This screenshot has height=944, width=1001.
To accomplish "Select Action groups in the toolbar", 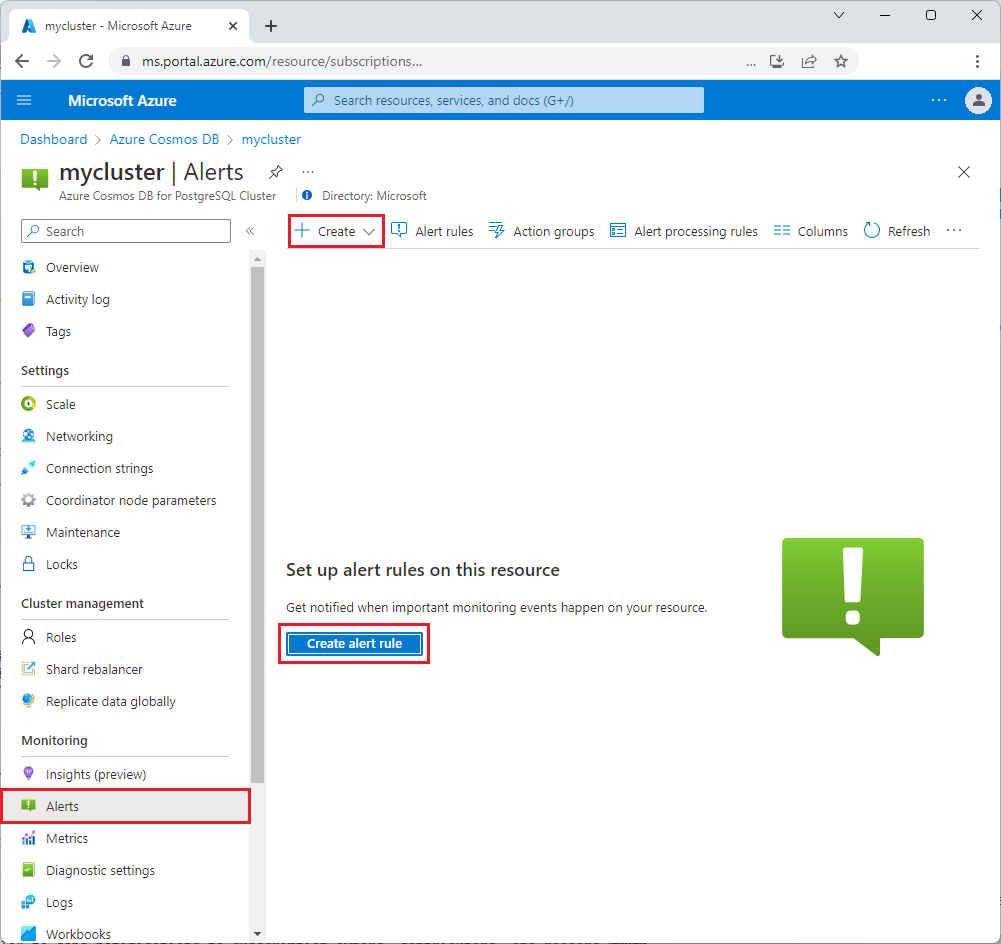I will point(552,231).
